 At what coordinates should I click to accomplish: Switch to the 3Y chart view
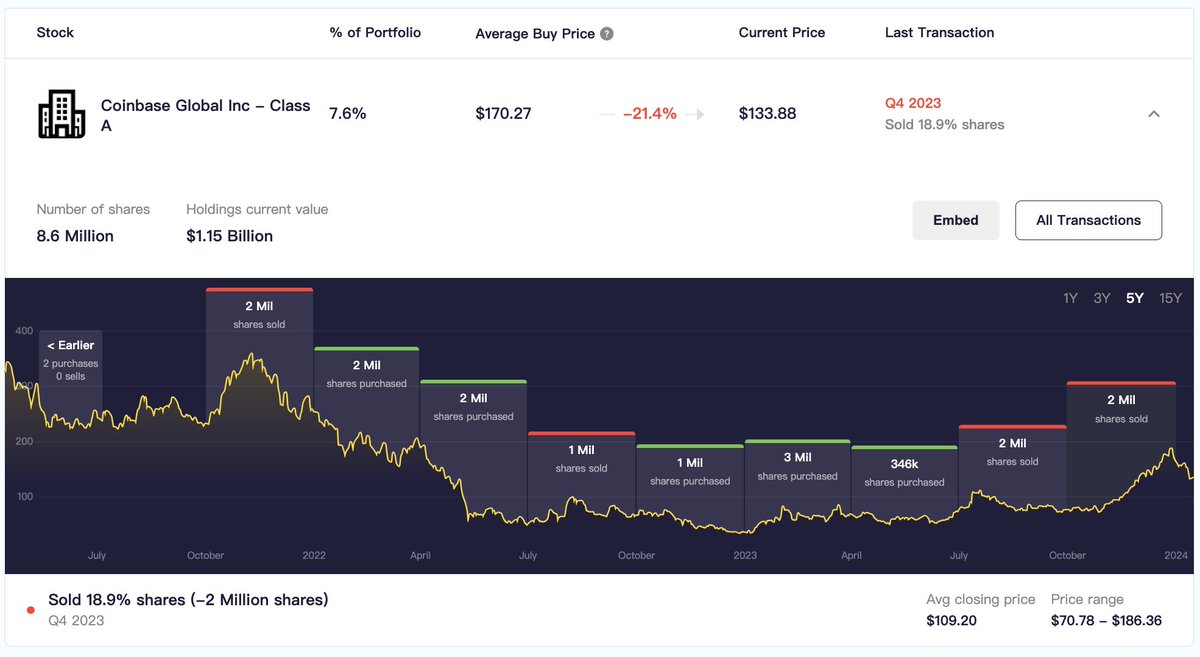[1101, 297]
